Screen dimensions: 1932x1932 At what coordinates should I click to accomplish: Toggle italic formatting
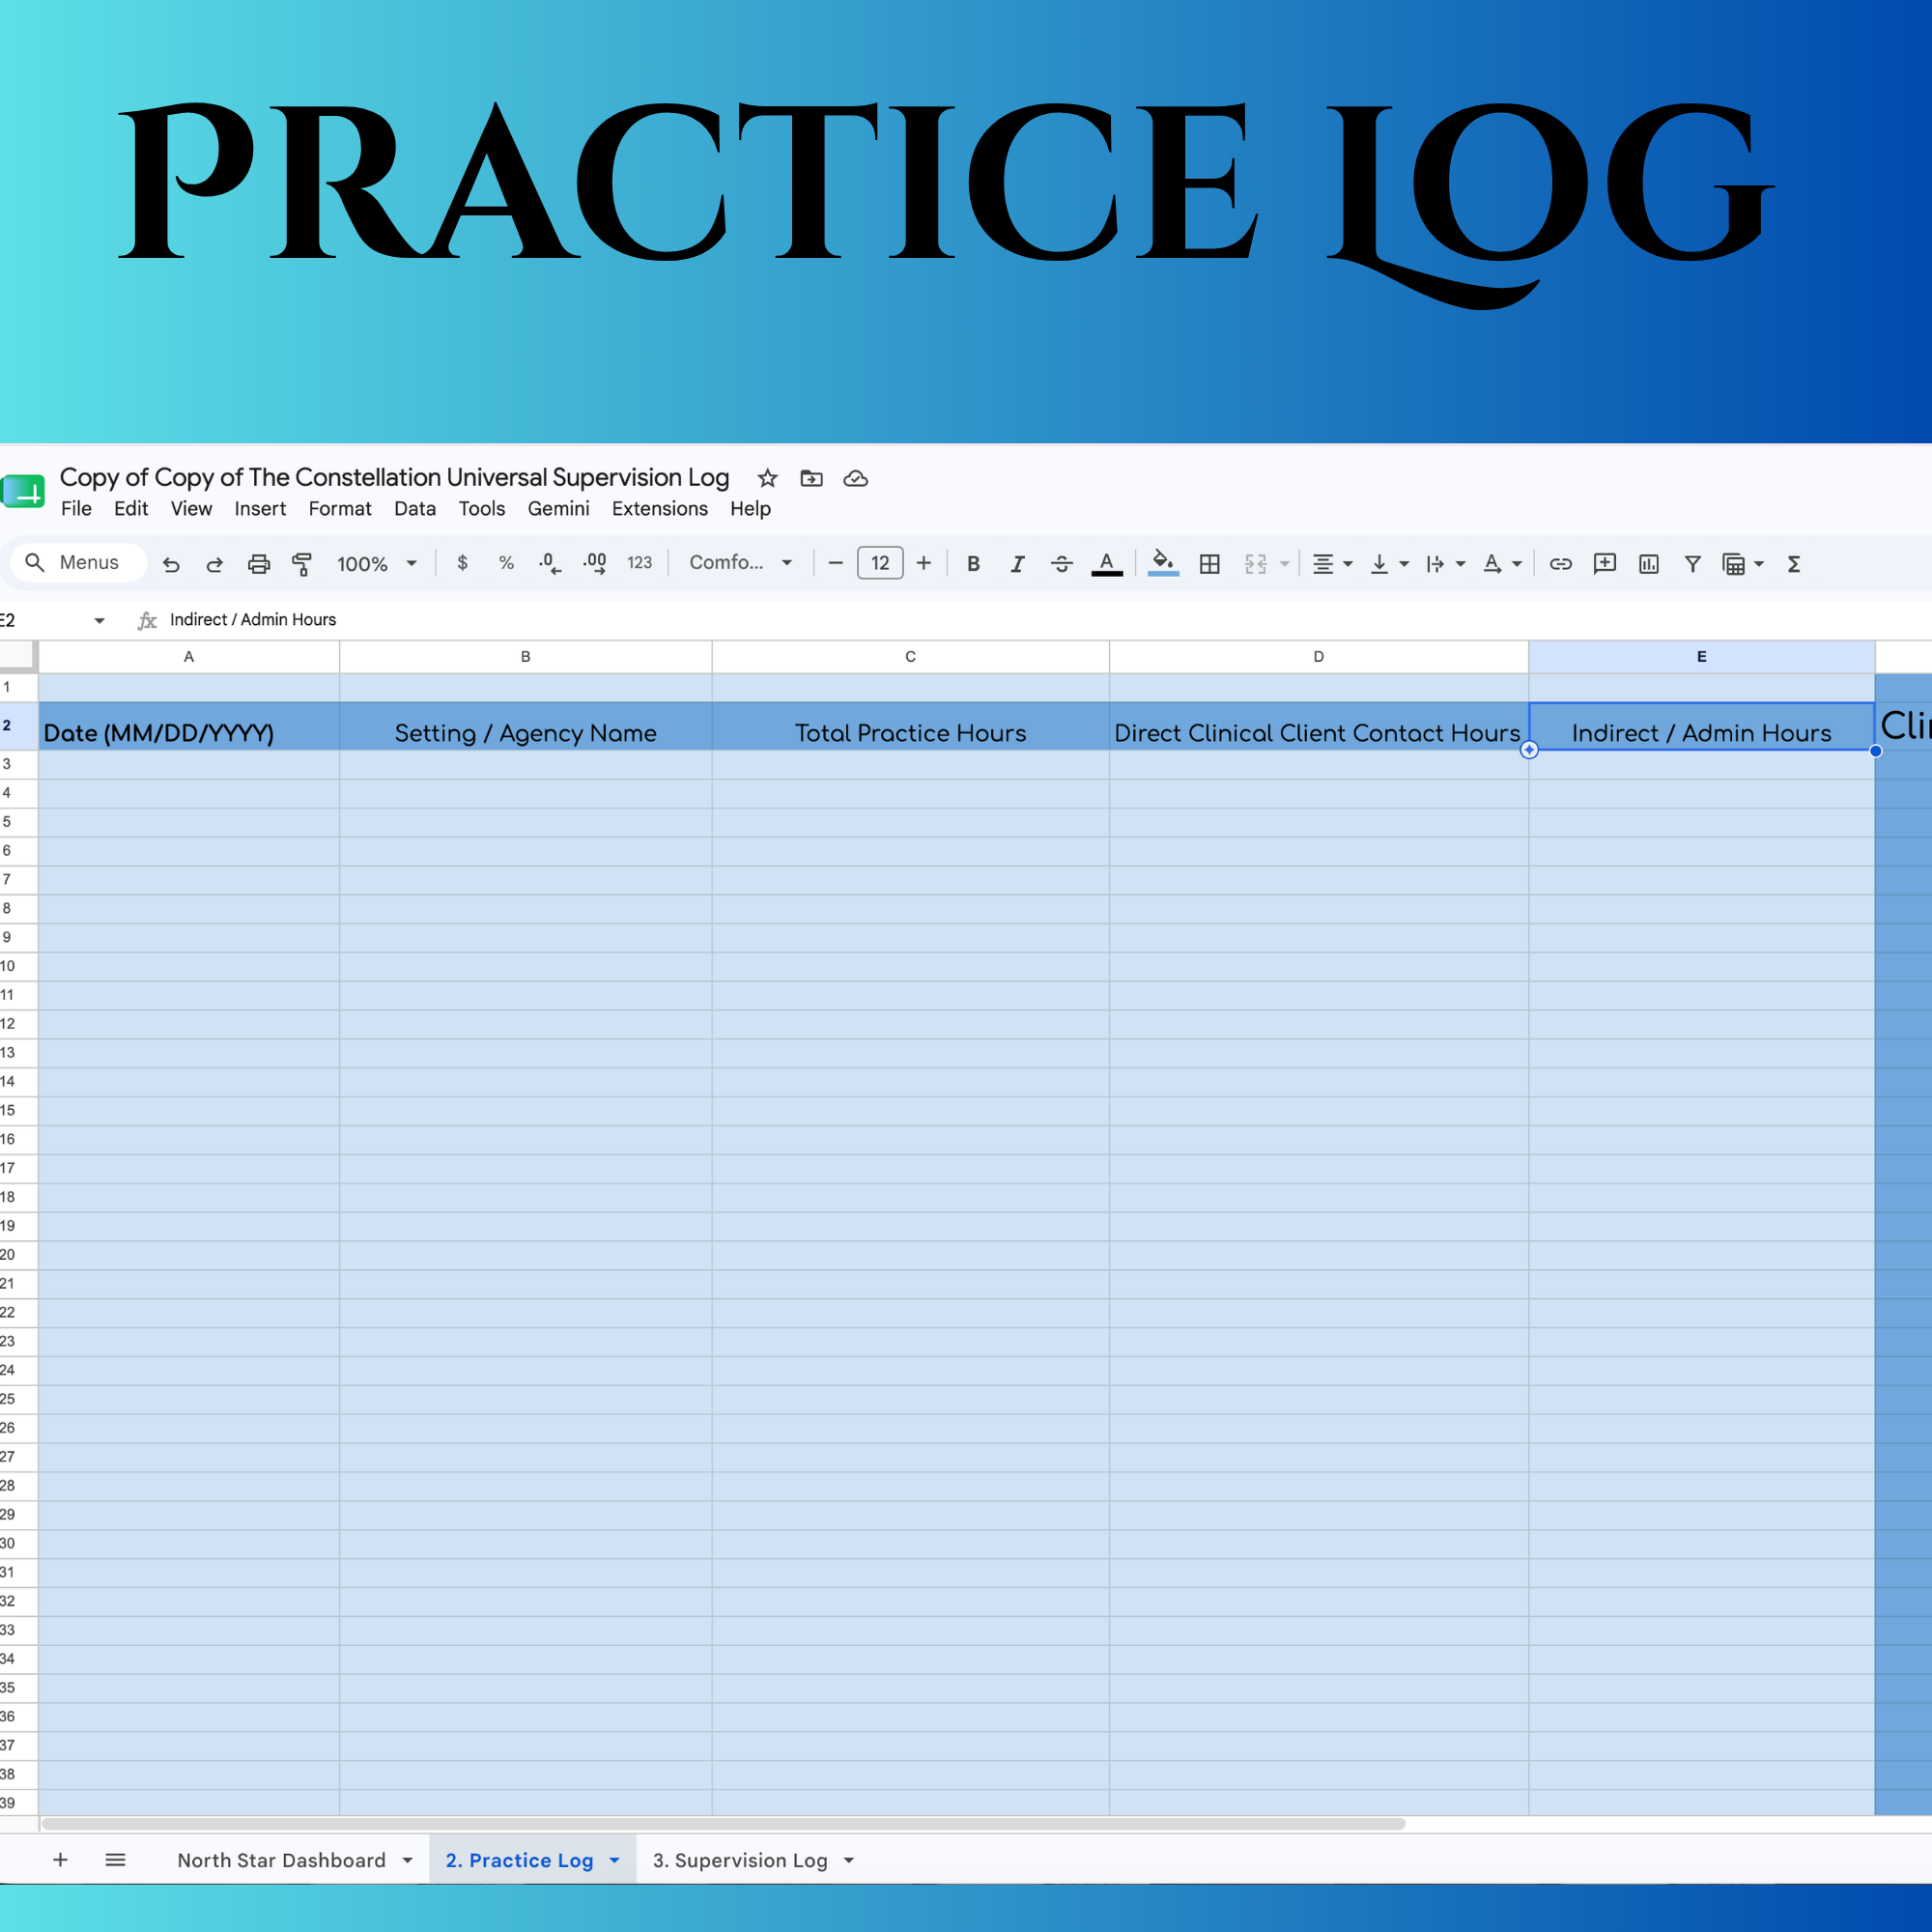(x=1017, y=564)
